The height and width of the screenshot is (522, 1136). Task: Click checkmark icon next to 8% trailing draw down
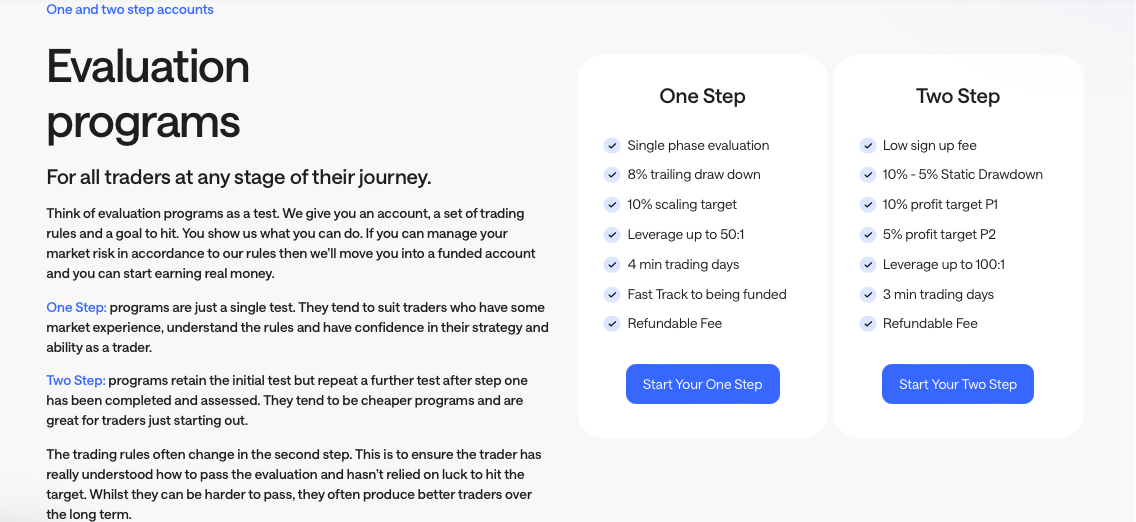[612, 174]
